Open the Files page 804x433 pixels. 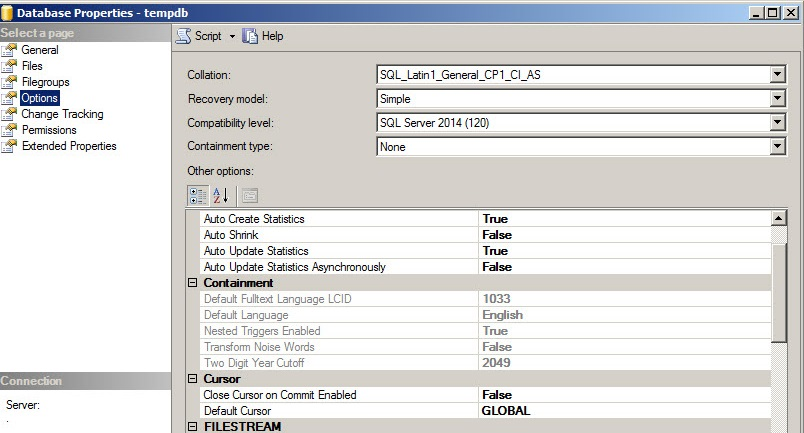[x=32, y=66]
